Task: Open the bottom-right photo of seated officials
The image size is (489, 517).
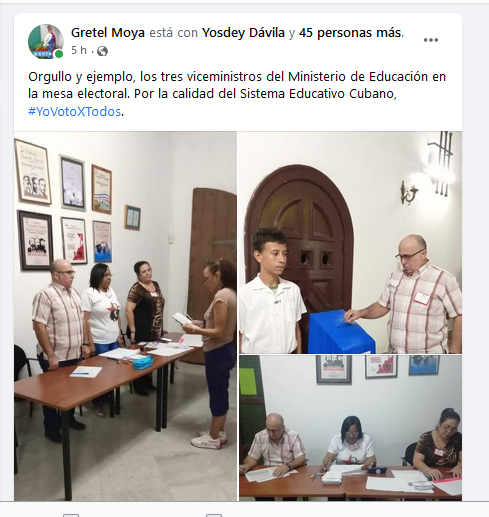Action: [350, 428]
